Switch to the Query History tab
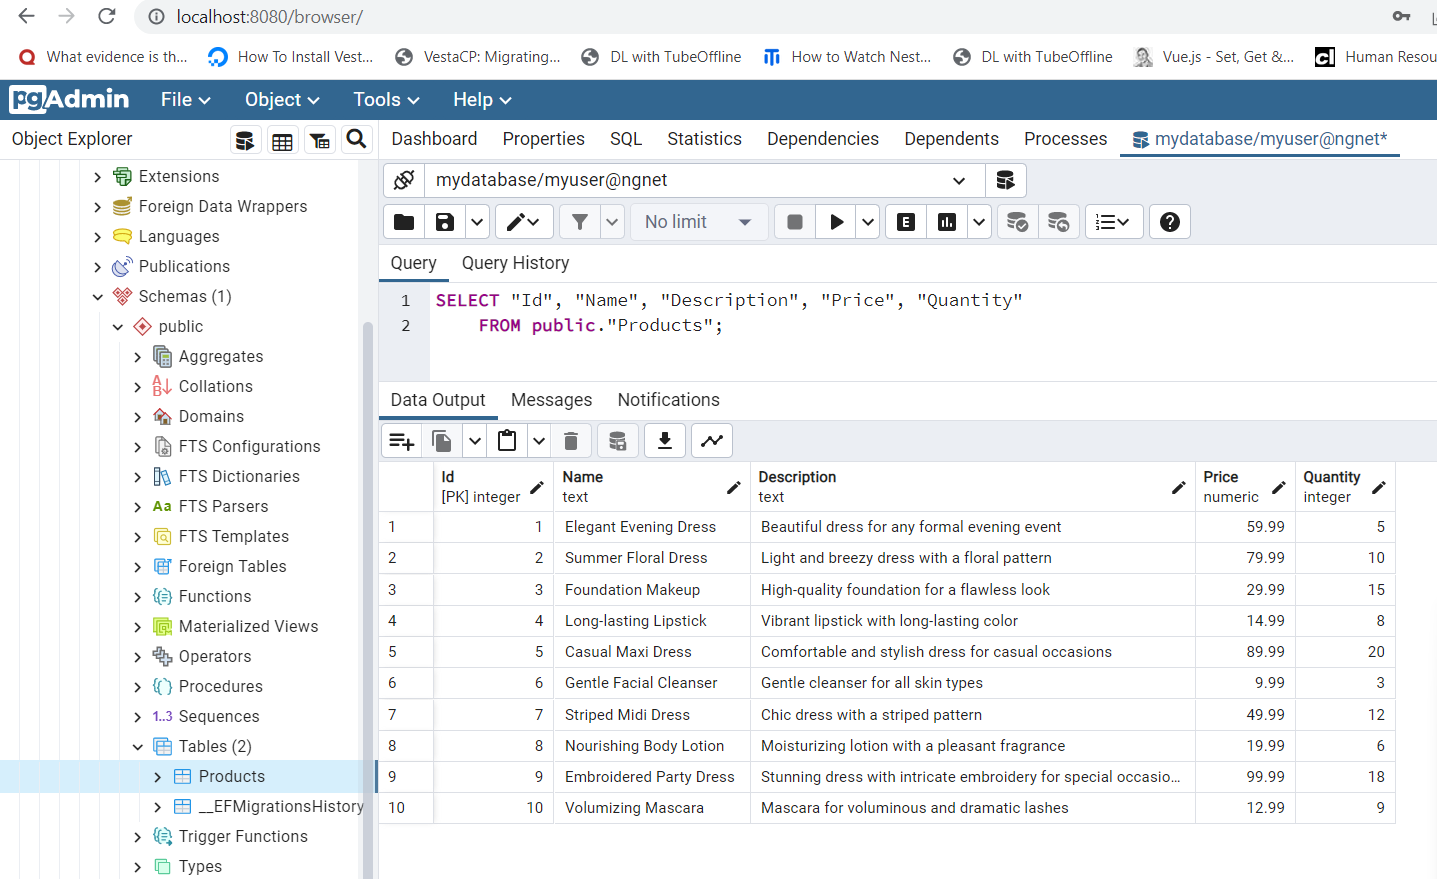 click(515, 263)
